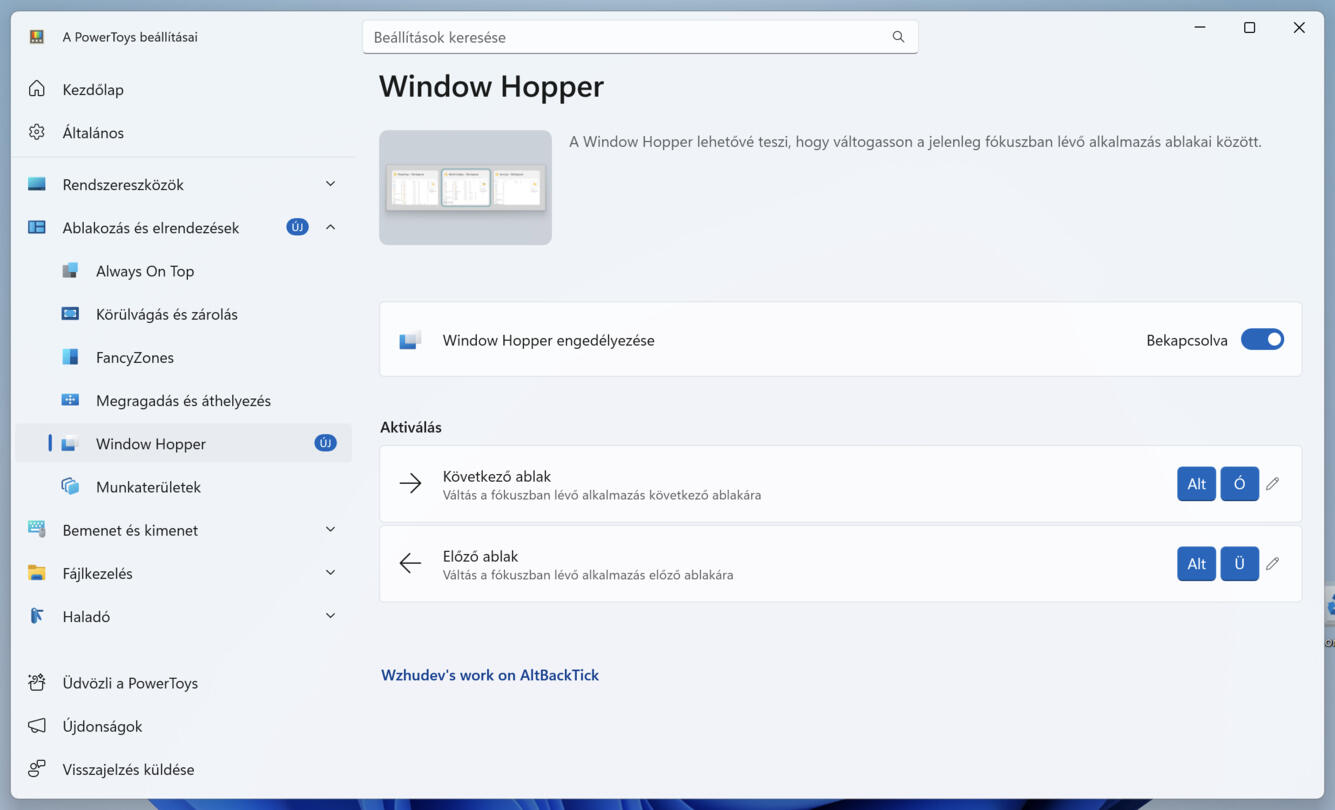
Task: Expand the Haladó chevron
Action: point(330,616)
